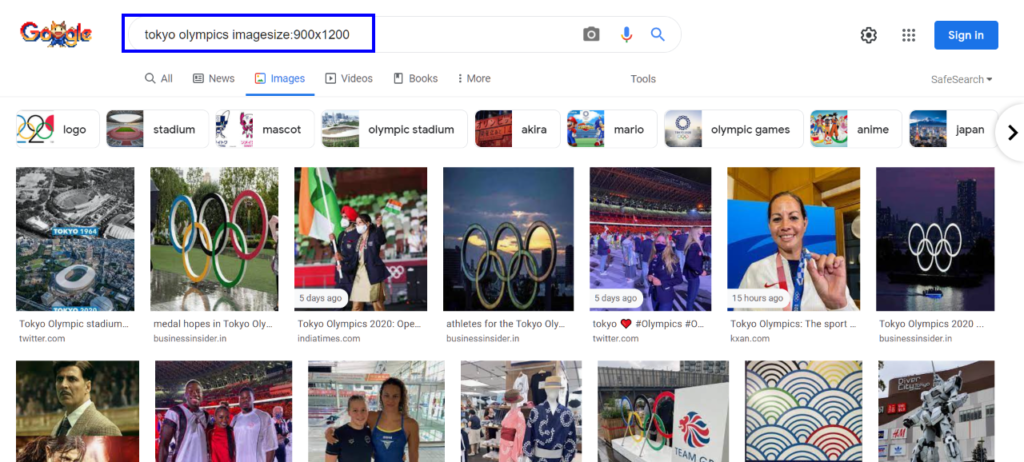This screenshot has width=1024, height=462.
Task: Select the anime filter chip
Action: pyautogui.click(x=856, y=129)
